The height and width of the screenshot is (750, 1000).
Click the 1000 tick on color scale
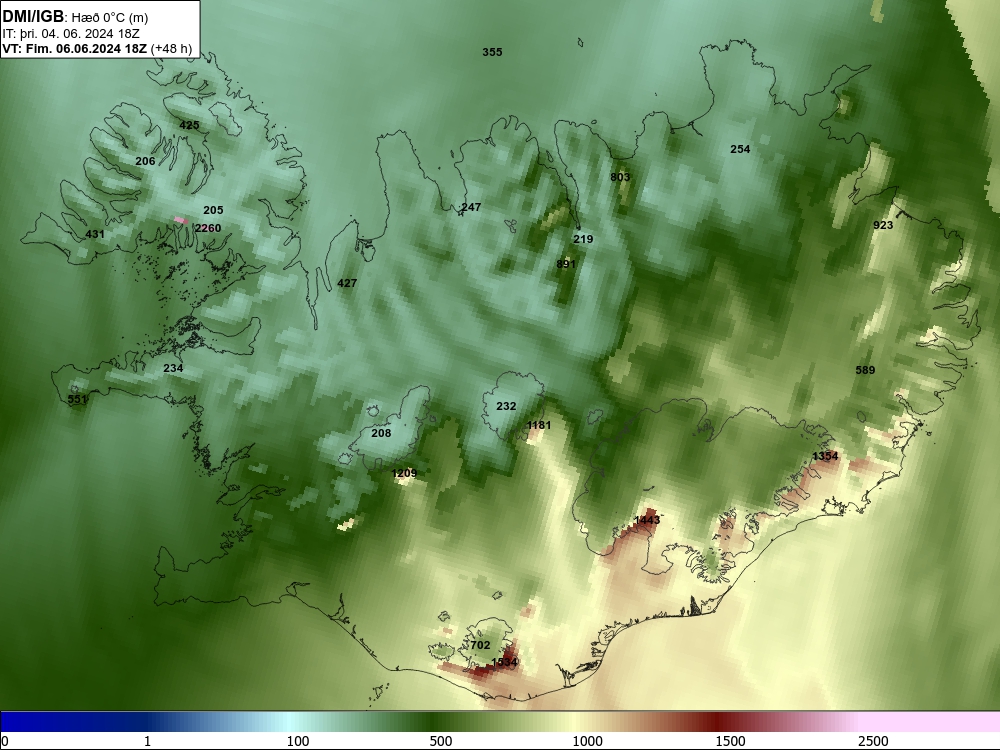pyautogui.click(x=587, y=741)
